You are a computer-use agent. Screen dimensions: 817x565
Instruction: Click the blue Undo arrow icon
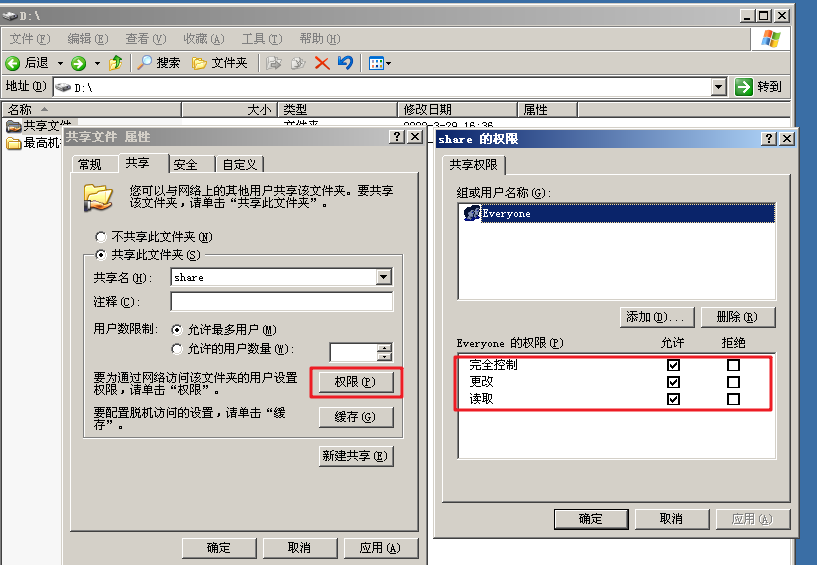(x=345, y=63)
